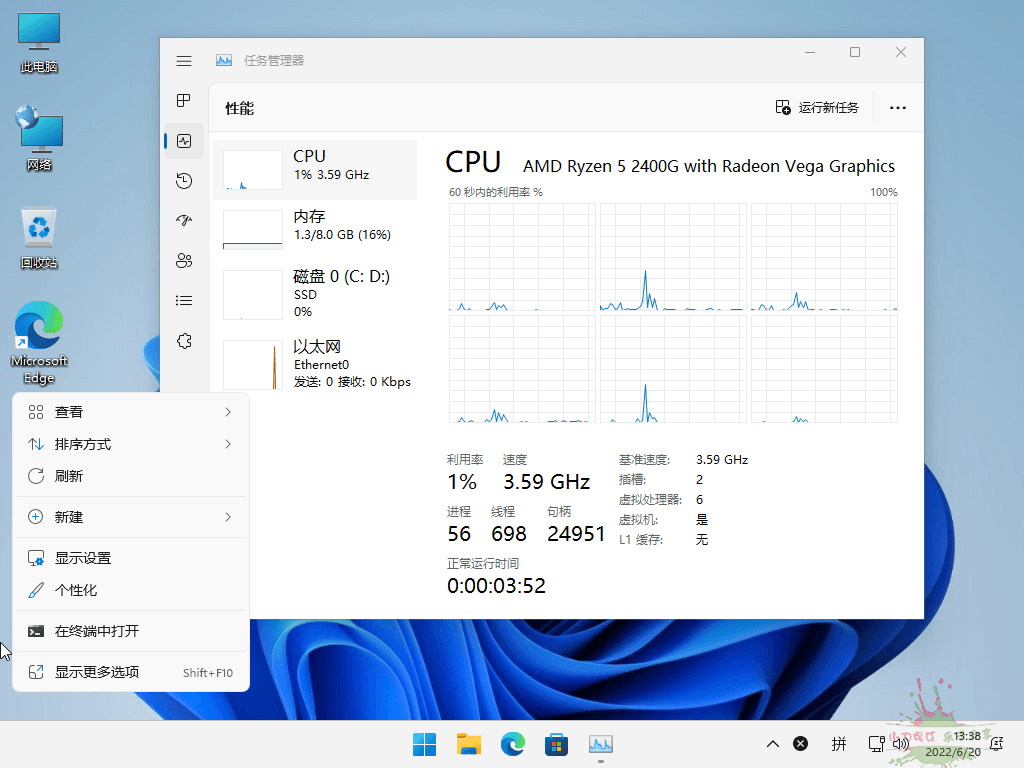Select 个性化 in the context menu
Screen dimensions: 1024x768
130,590
